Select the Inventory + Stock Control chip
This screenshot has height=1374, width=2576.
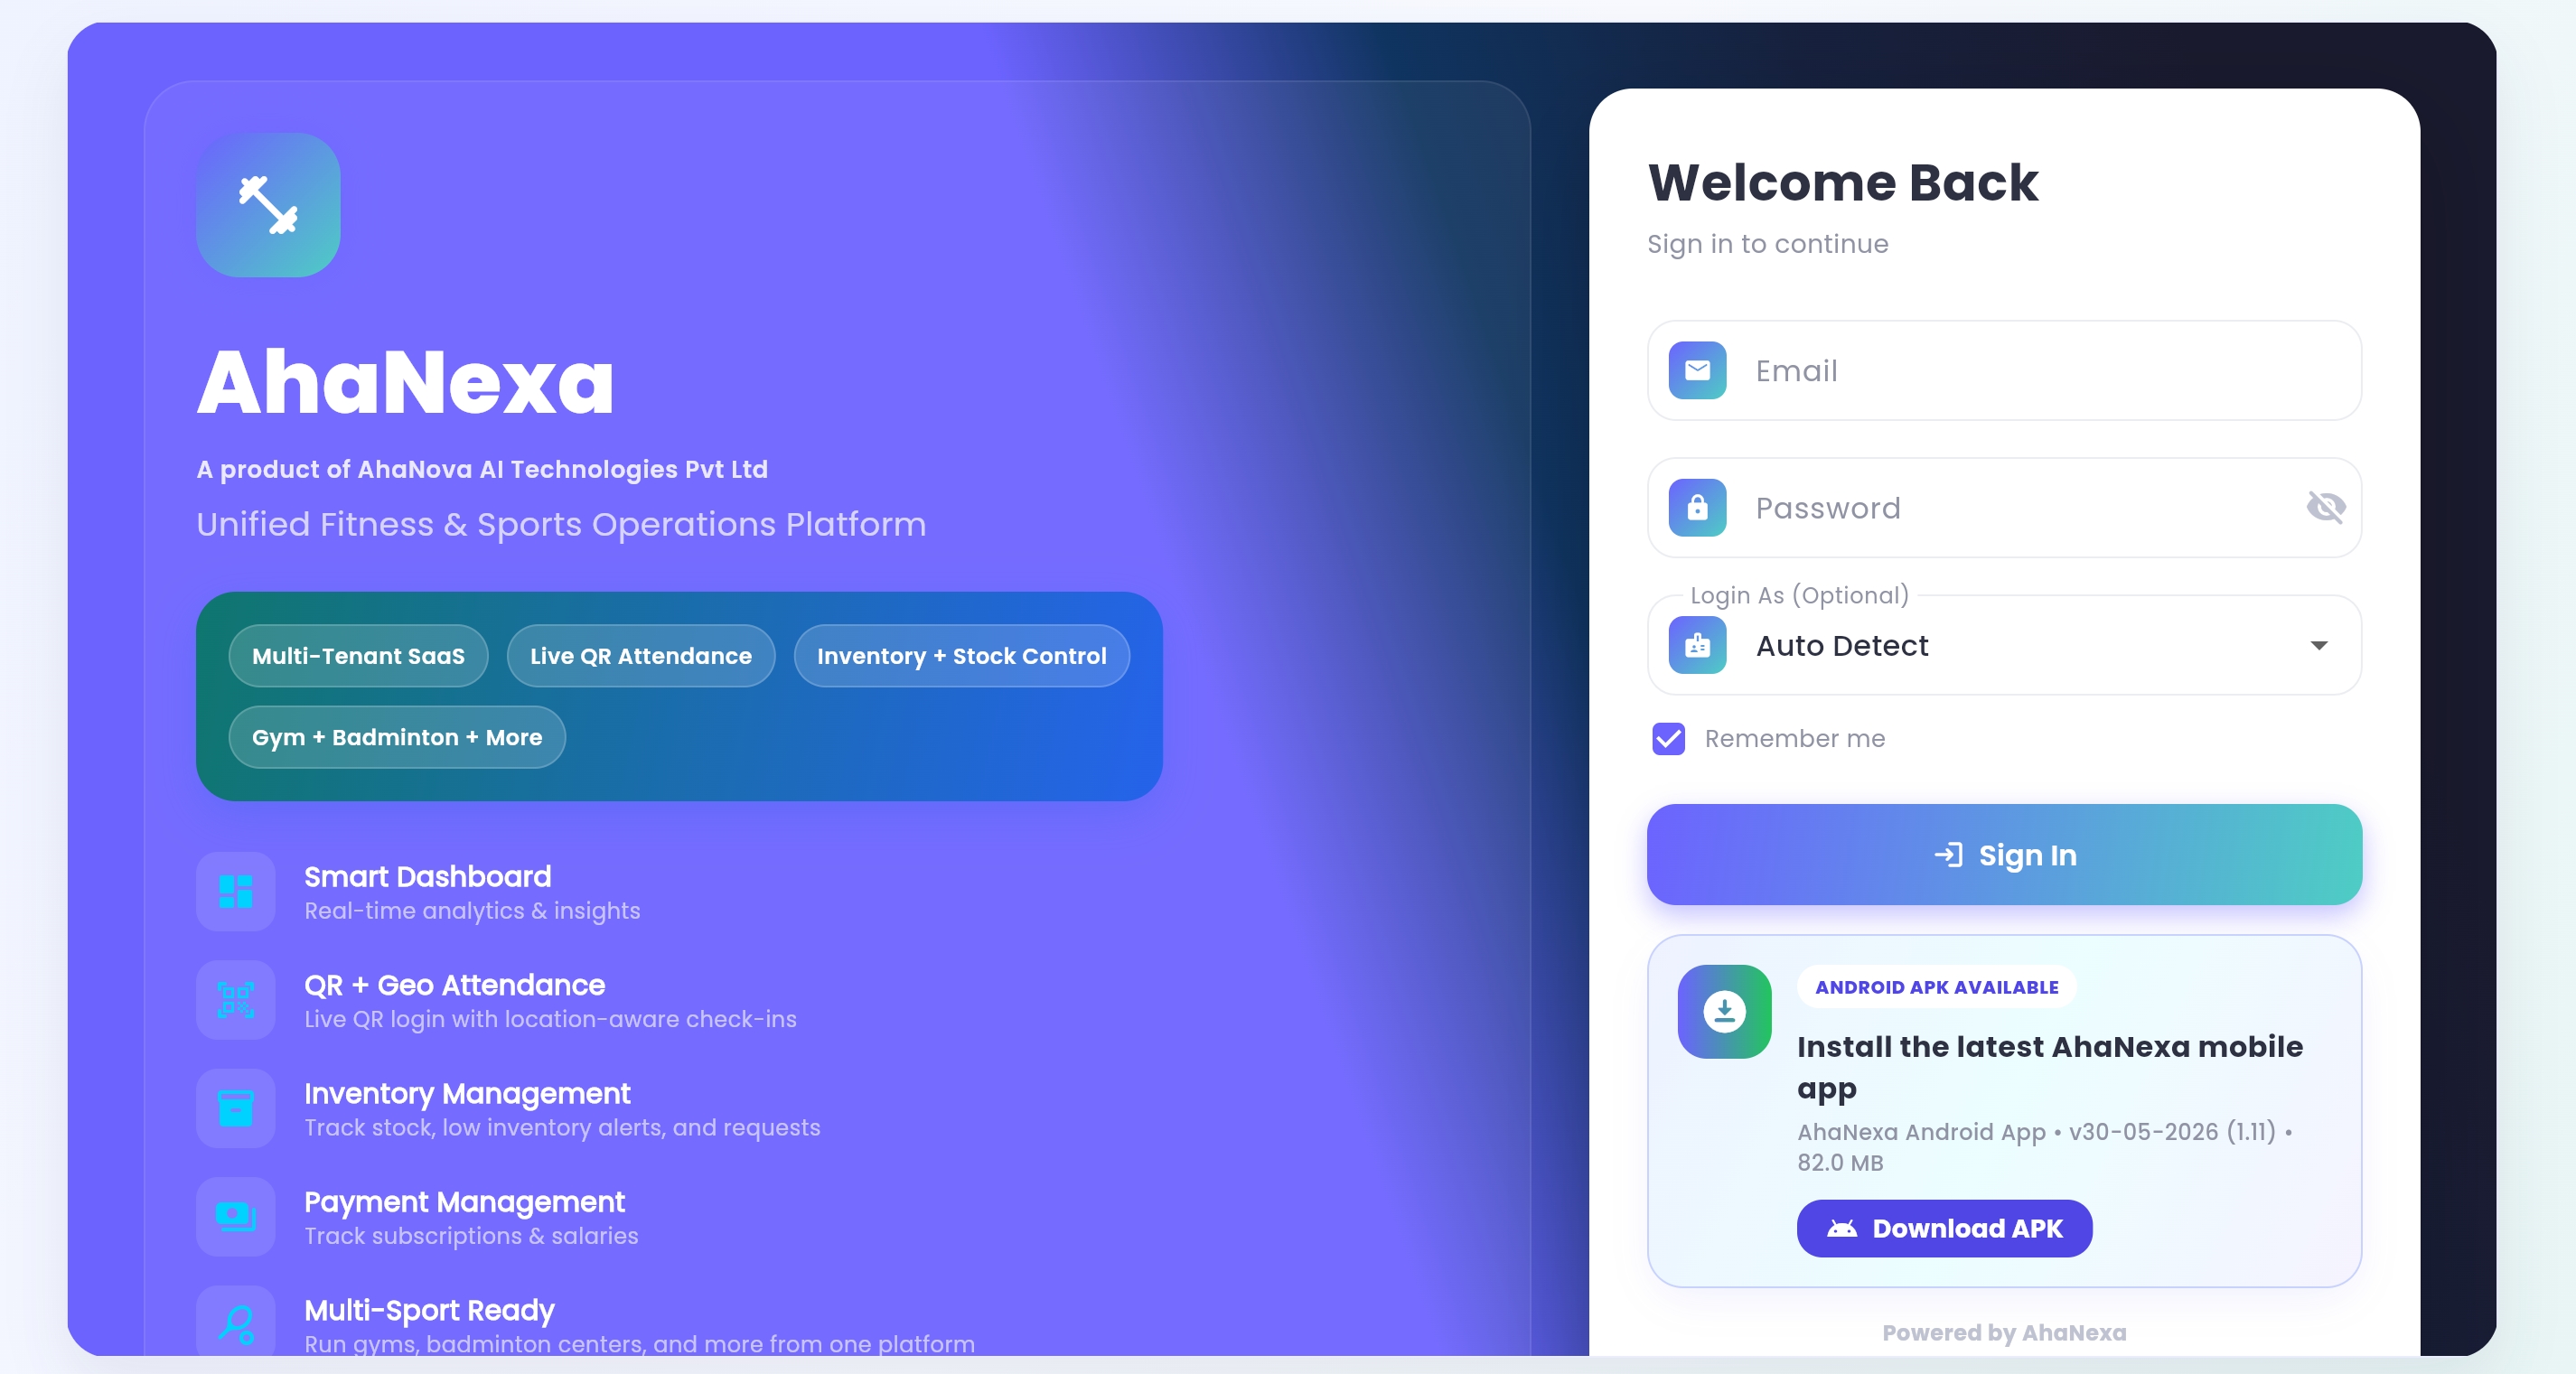(961, 656)
